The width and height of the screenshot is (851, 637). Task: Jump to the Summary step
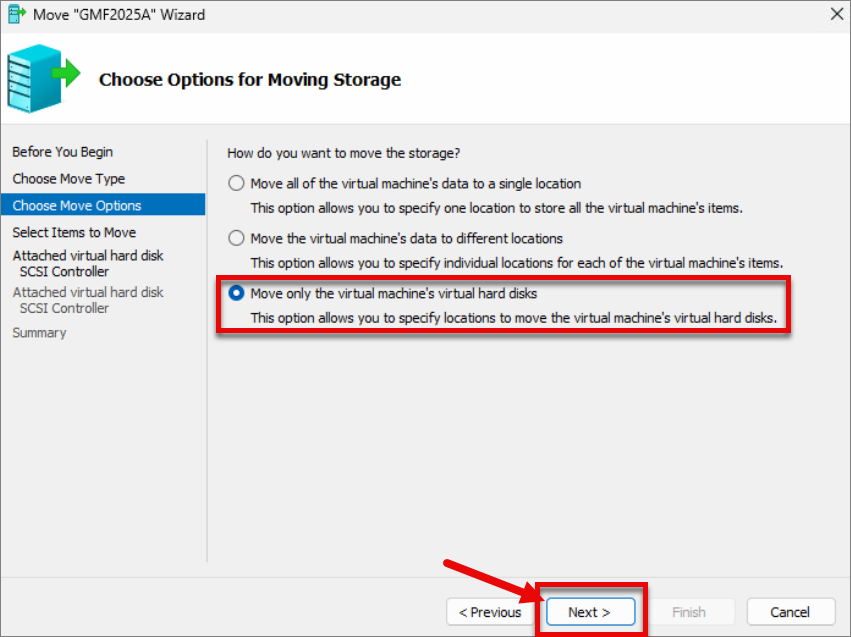tap(39, 333)
